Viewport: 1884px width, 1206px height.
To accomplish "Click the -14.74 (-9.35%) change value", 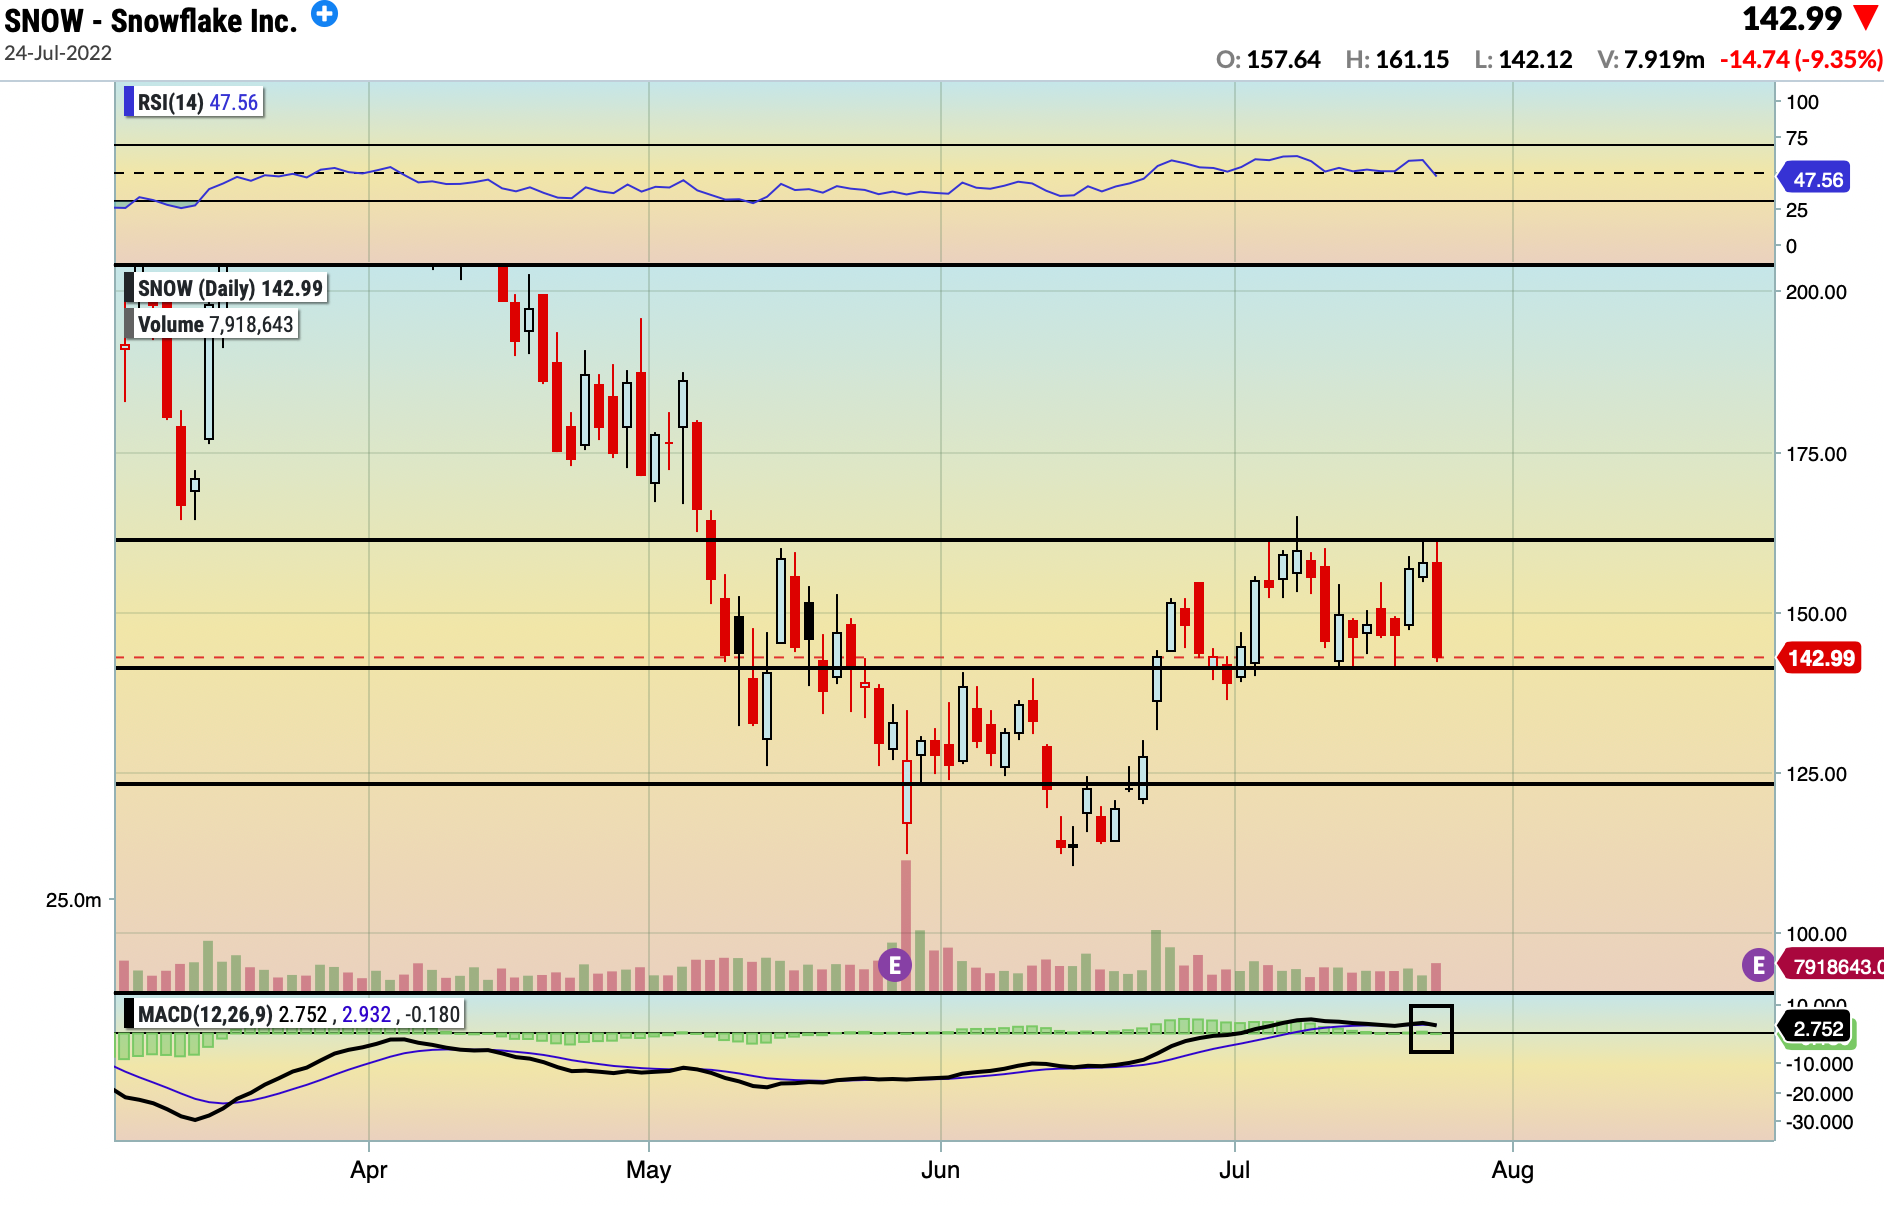I will (x=1801, y=60).
